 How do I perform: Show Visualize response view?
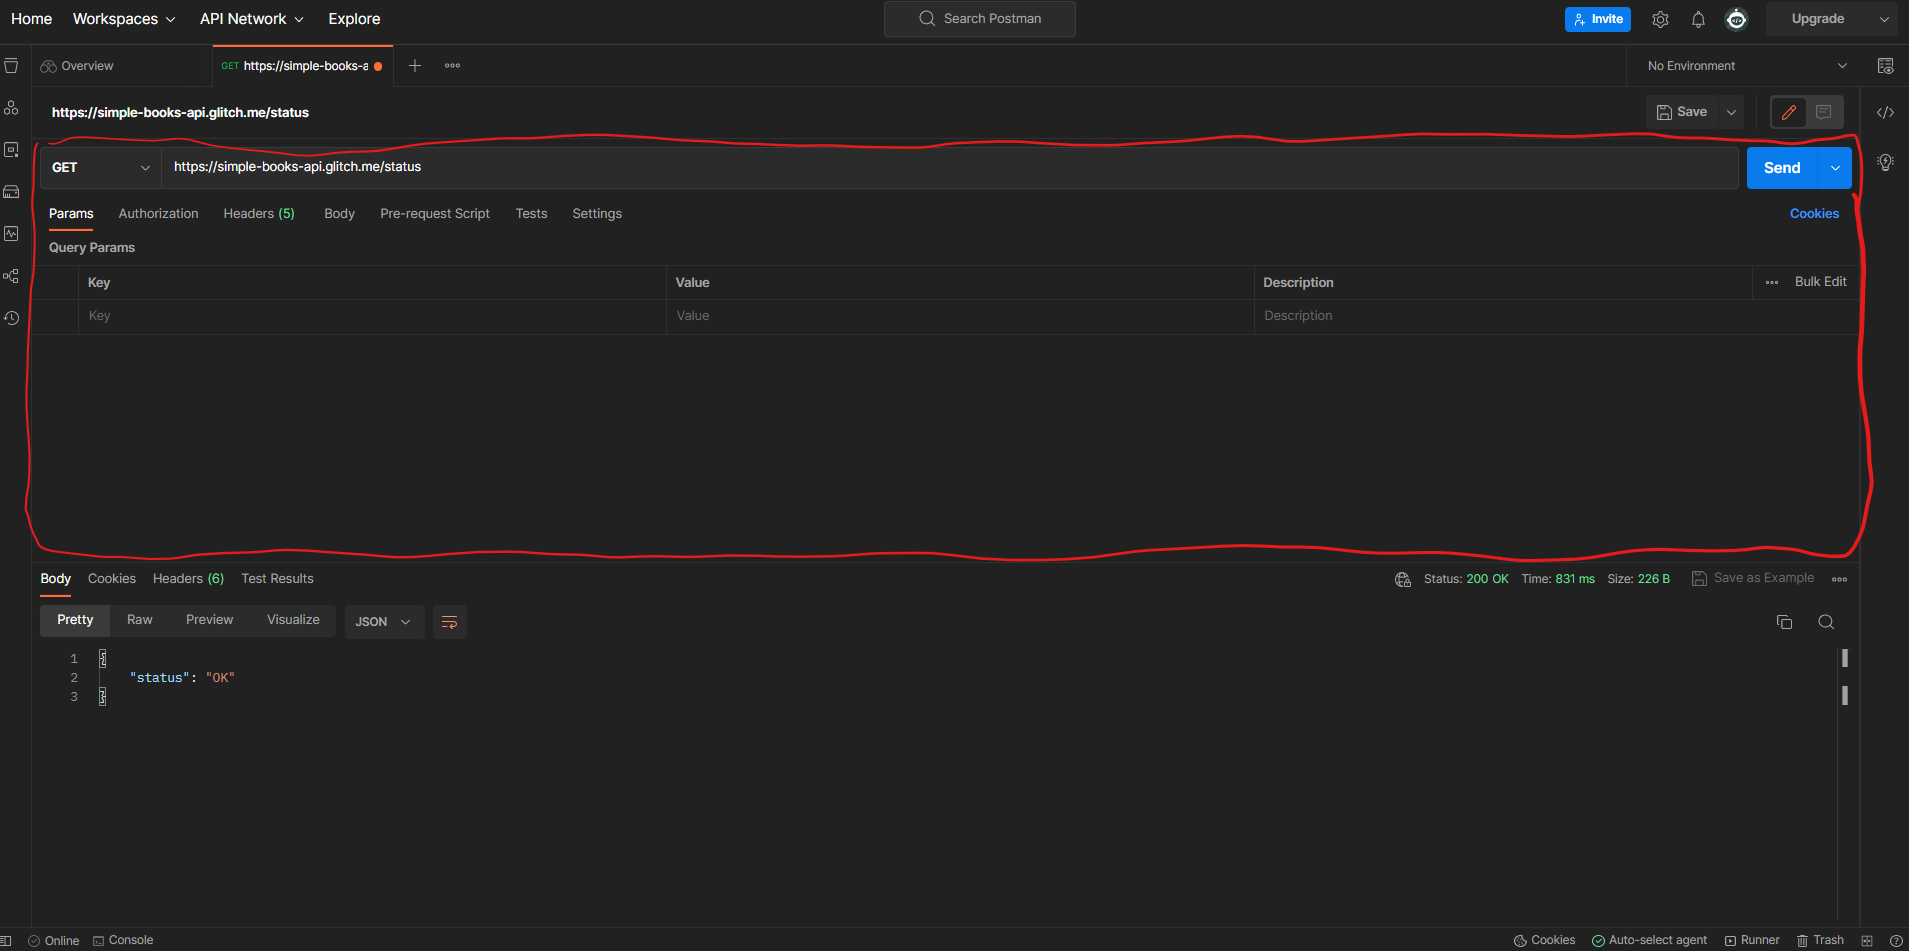(x=293, y=620)
